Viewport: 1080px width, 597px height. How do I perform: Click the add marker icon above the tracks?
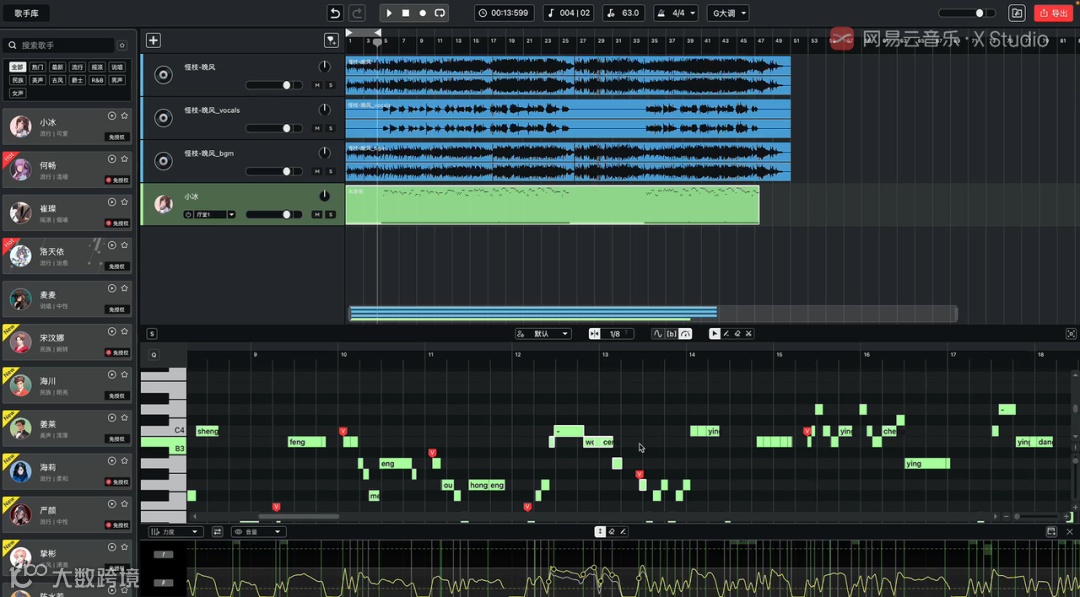tap(331, 41)
